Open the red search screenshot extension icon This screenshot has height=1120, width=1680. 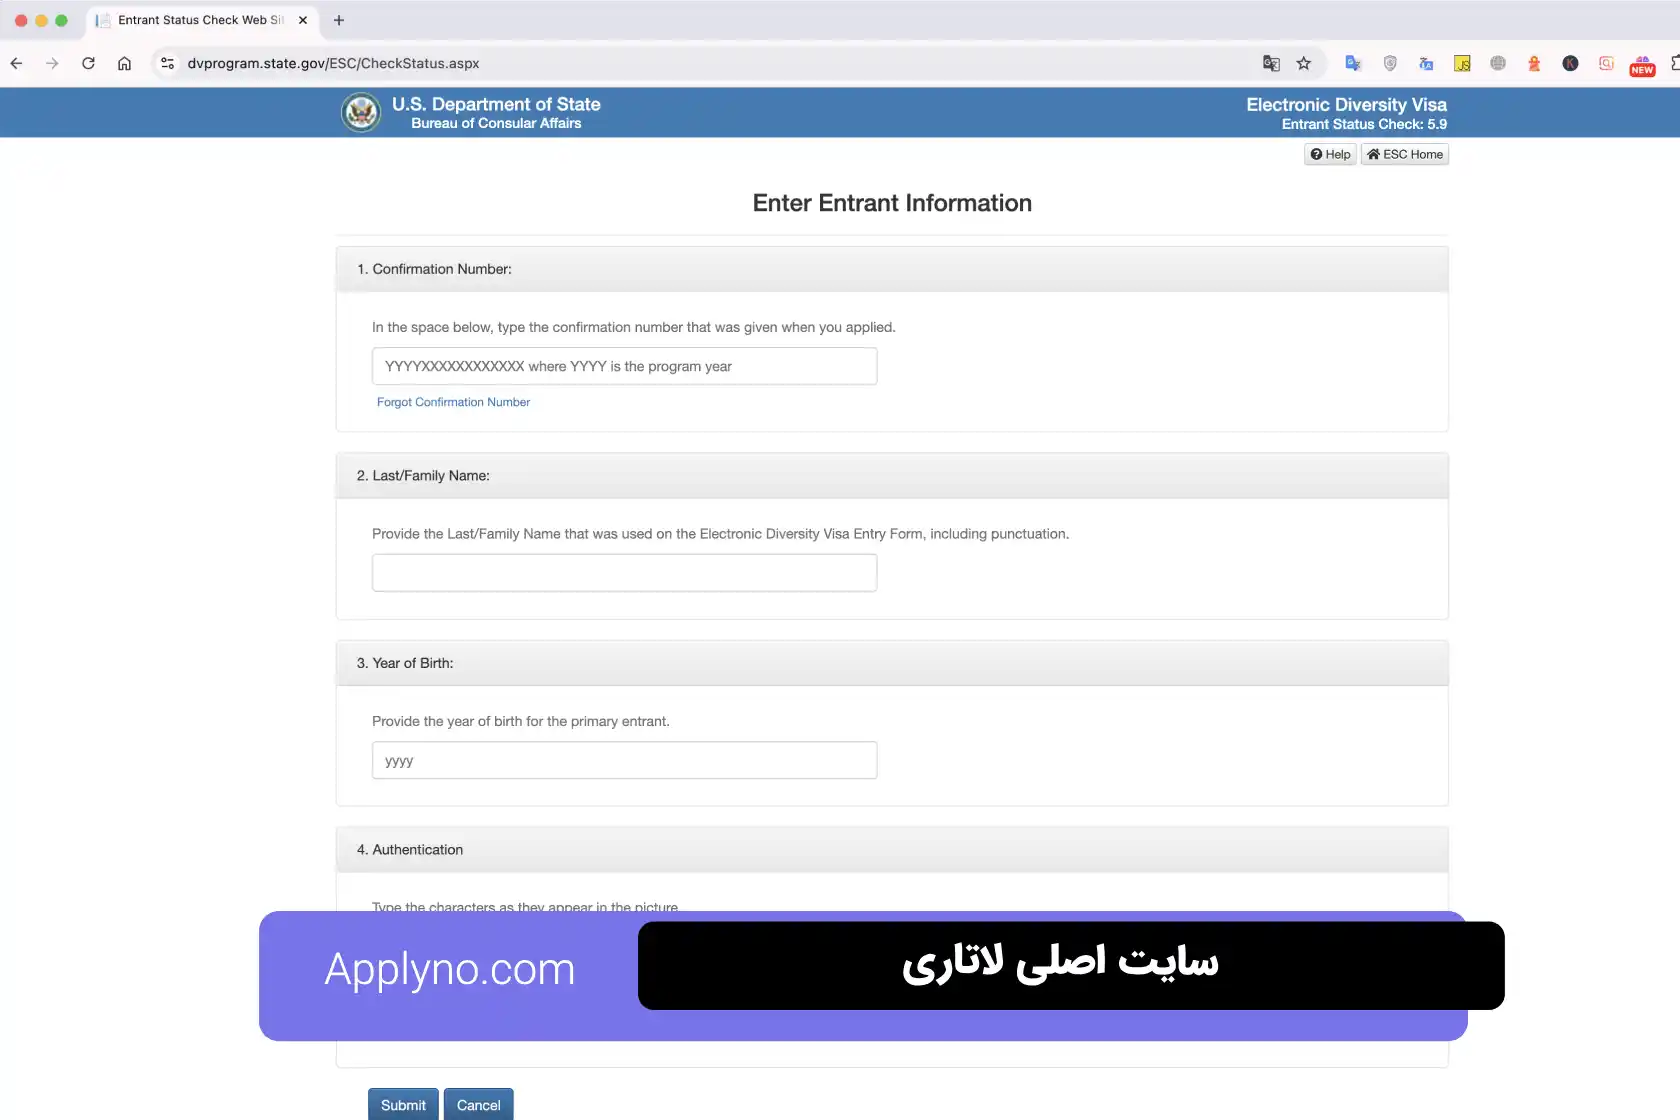(x=1606, y=63)
